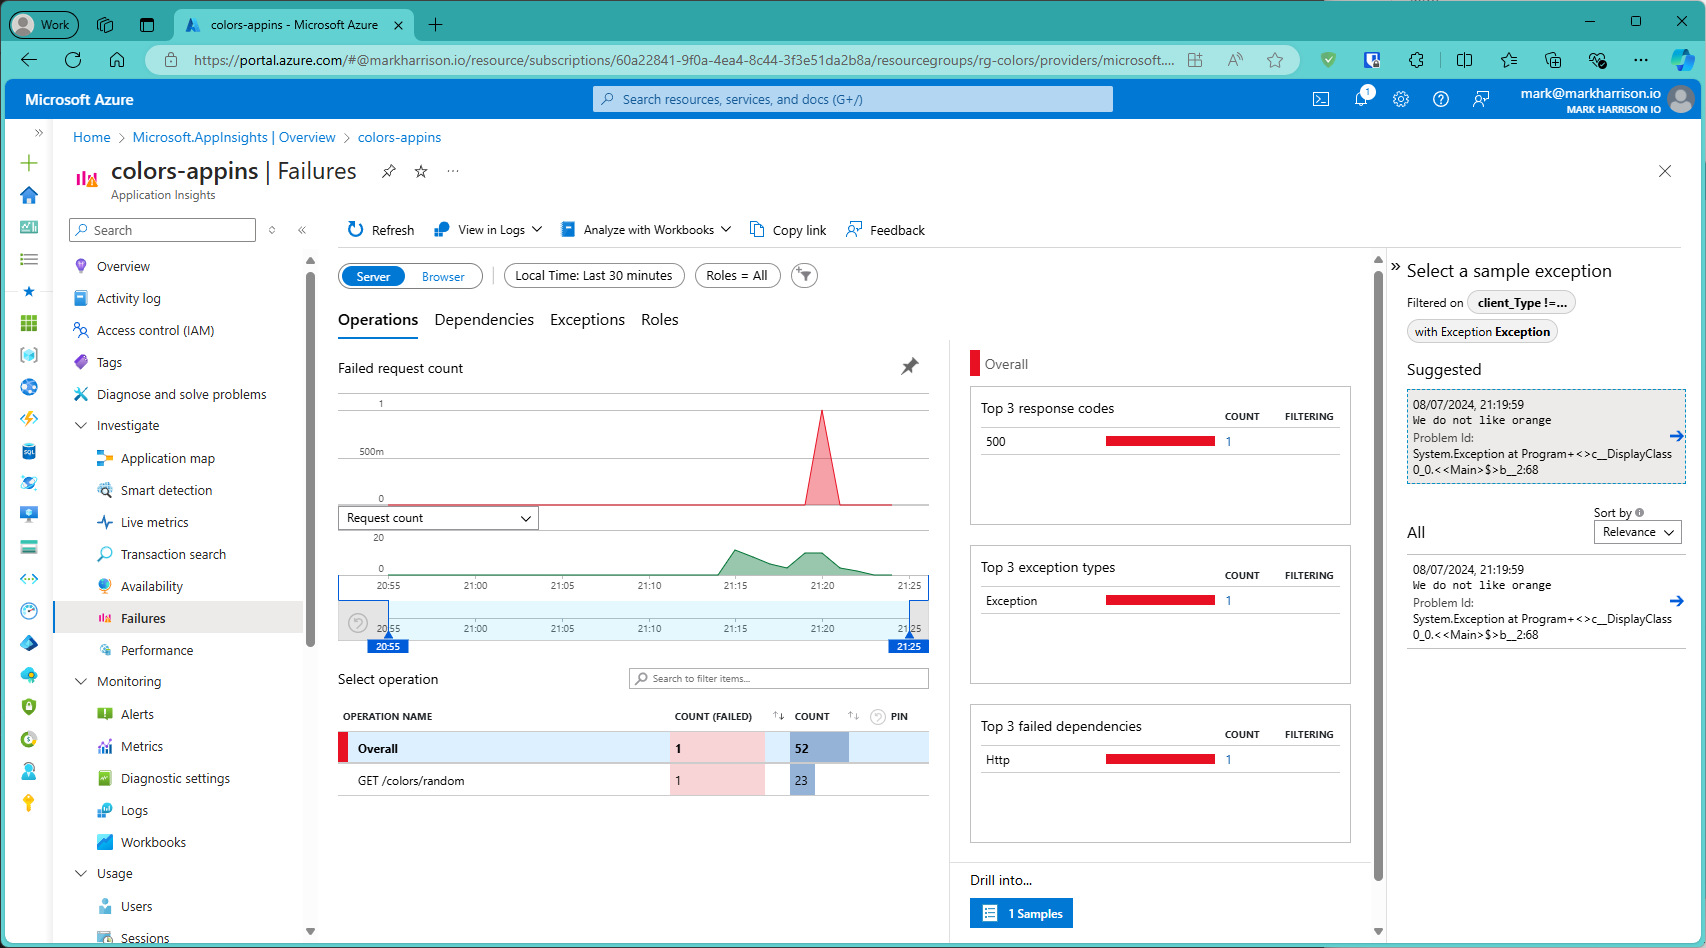1706x948 pixels.
Task: Open portal settings gear
Action: pos(1401,99)
